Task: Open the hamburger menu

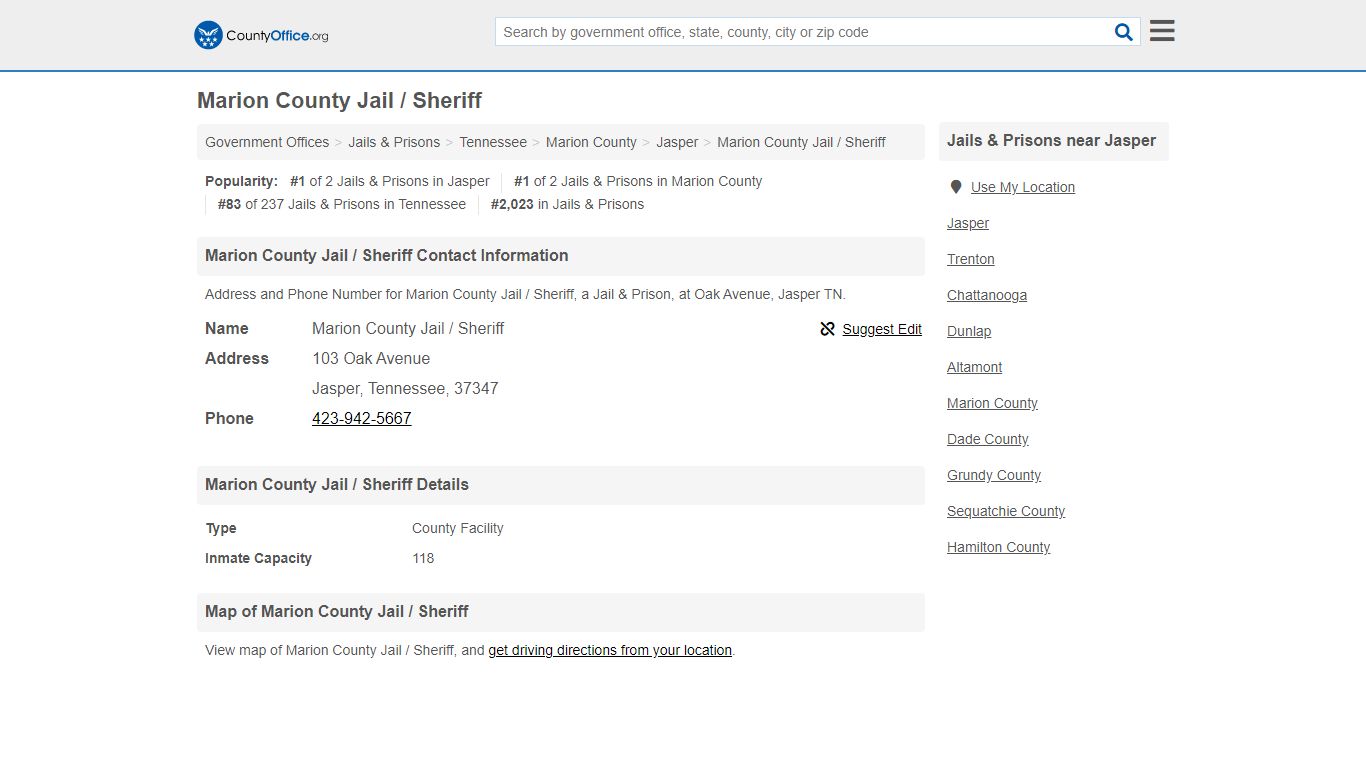Action: point(1162,31)
